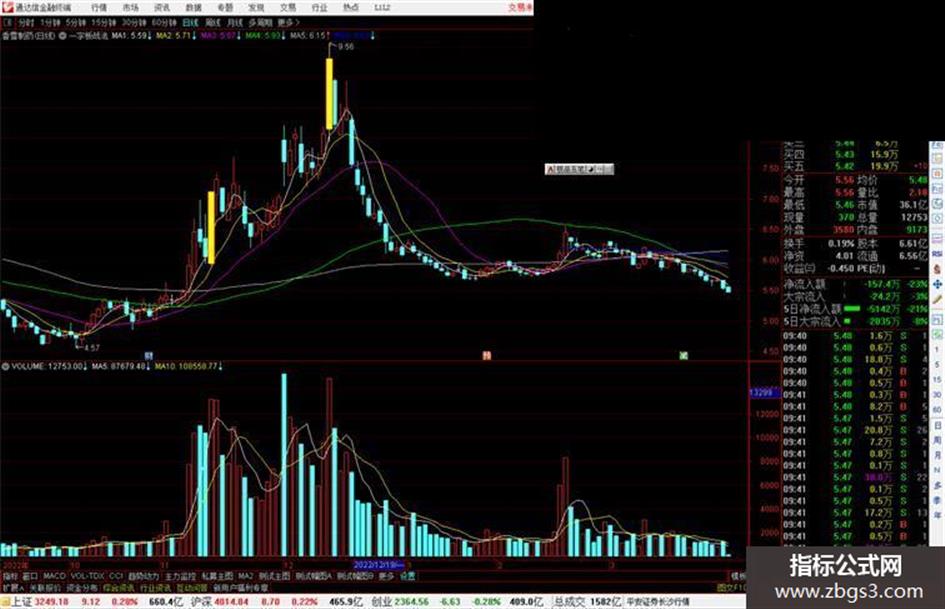Click the 月 period icon in sidebar
Screen dimensions: 945x609
pyautogui.click(x=937, y=455)
